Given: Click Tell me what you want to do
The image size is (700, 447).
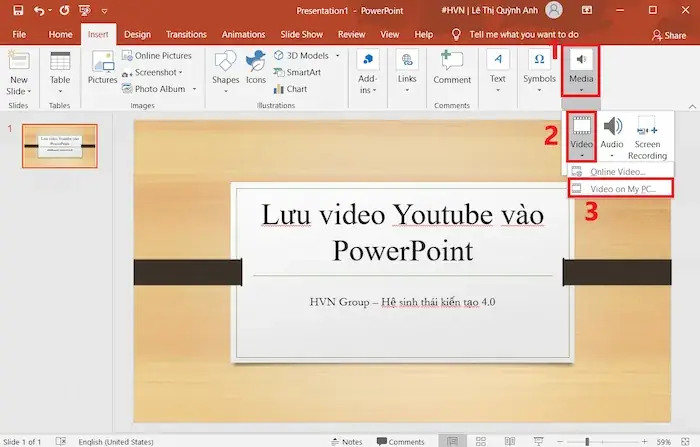Looking at the screenshot, I should coord(523,34).
